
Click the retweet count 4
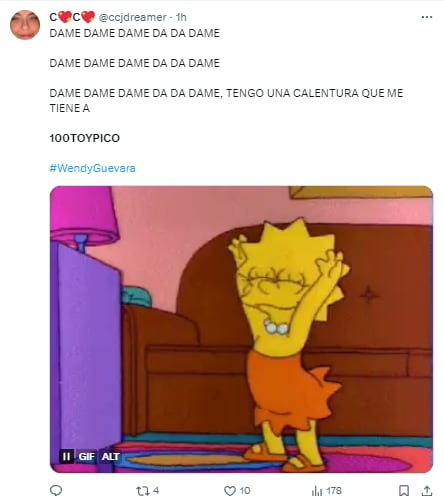click(156, 491)
